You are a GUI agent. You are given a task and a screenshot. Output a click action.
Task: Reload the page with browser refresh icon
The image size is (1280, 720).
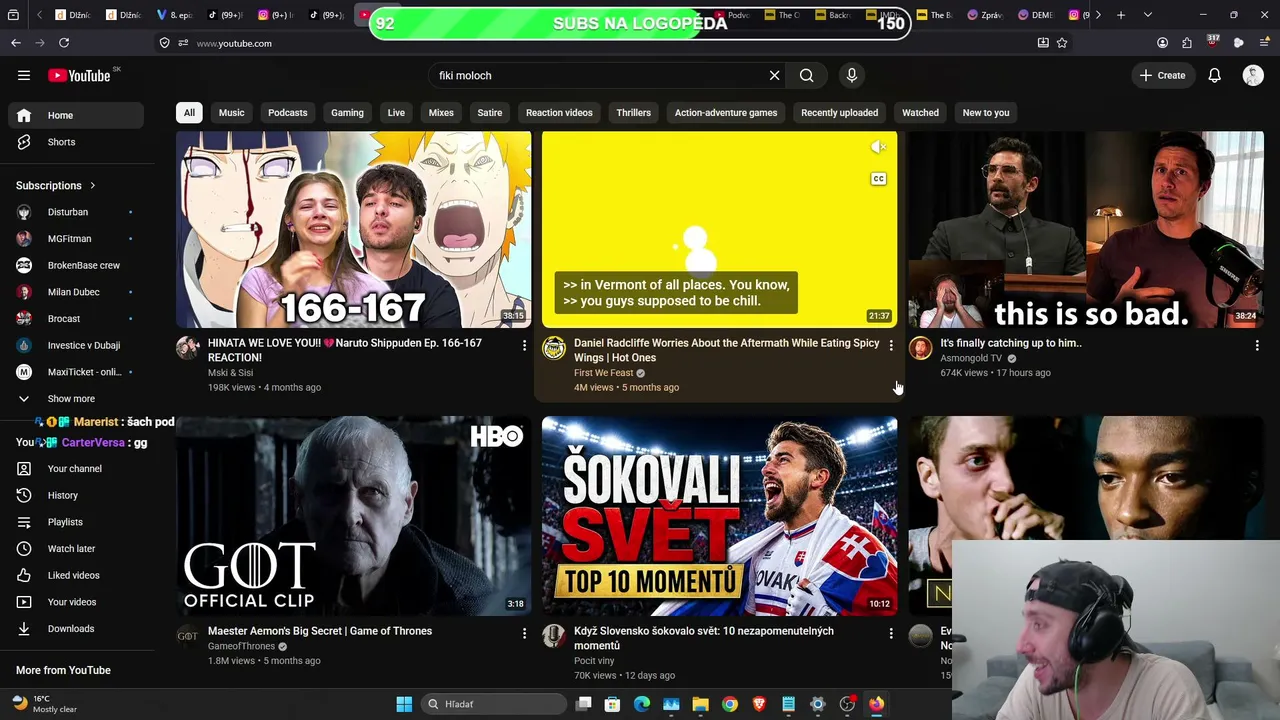[64, 43]
